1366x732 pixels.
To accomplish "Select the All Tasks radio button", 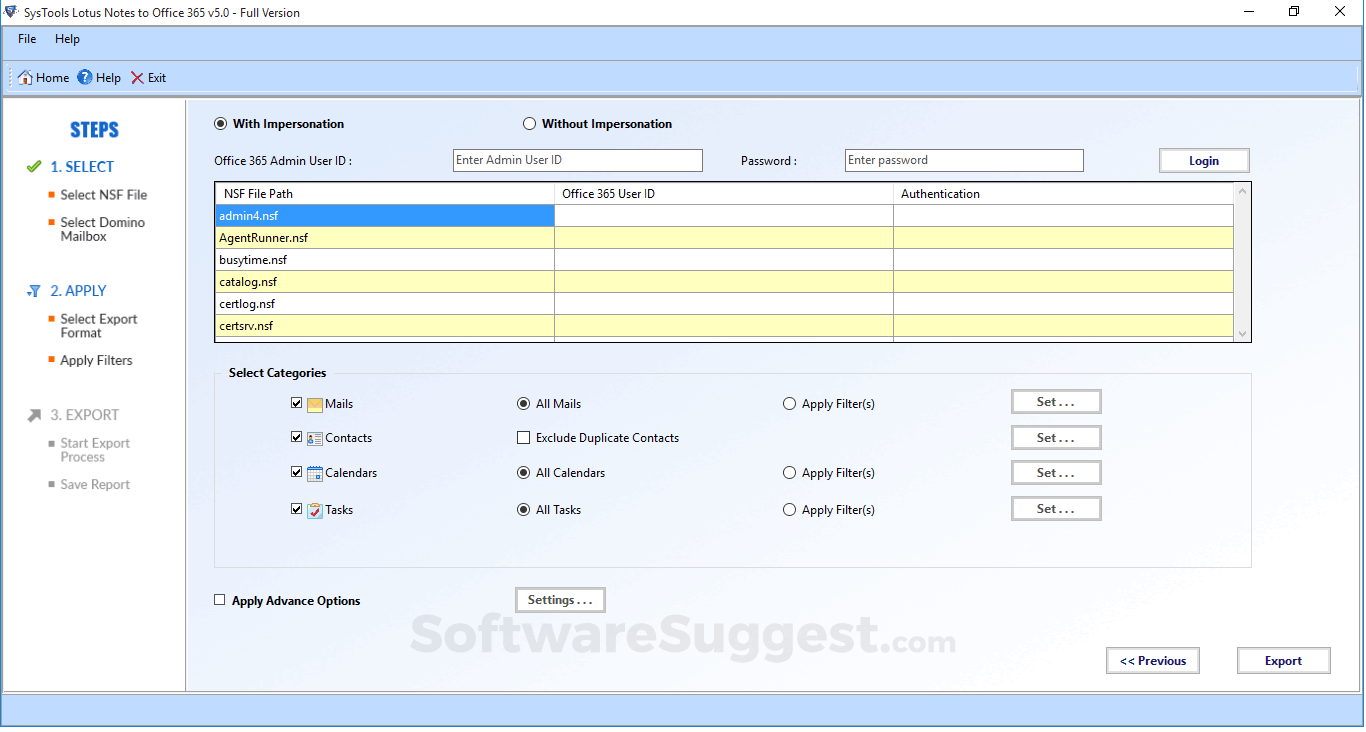I will click(523, 510).
